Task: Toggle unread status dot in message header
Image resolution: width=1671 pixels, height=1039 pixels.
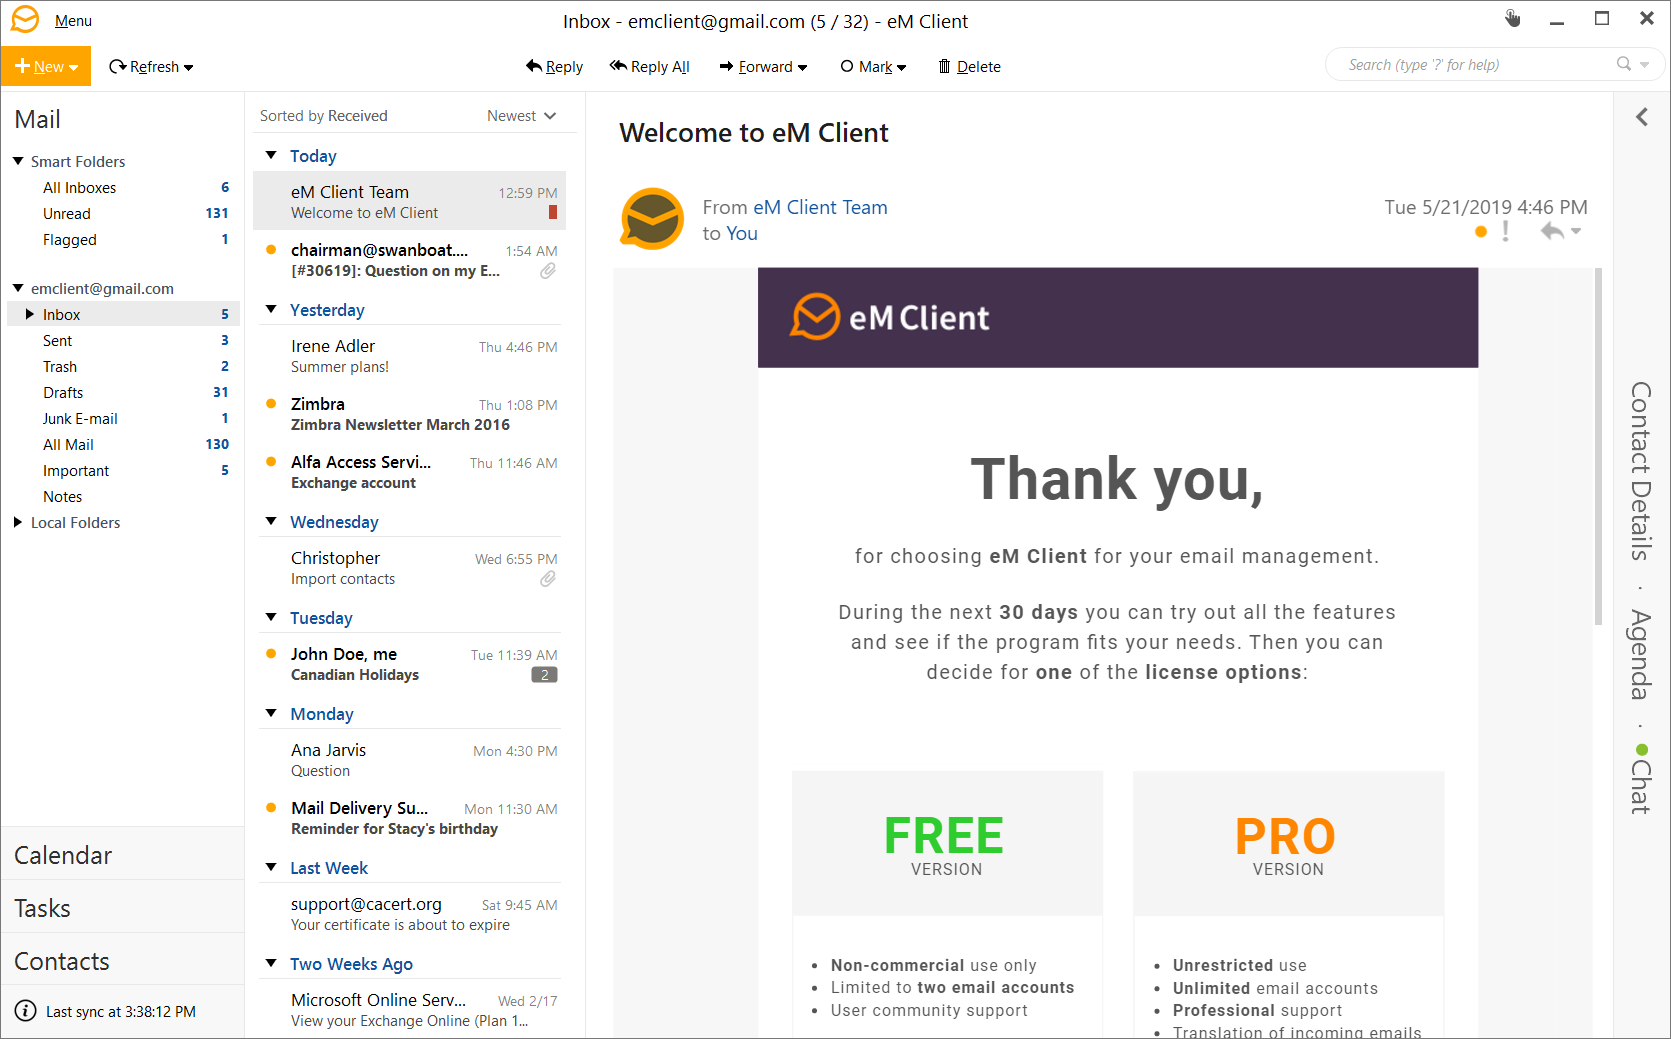Action: pyautogui.click(x=1481, y=232)
